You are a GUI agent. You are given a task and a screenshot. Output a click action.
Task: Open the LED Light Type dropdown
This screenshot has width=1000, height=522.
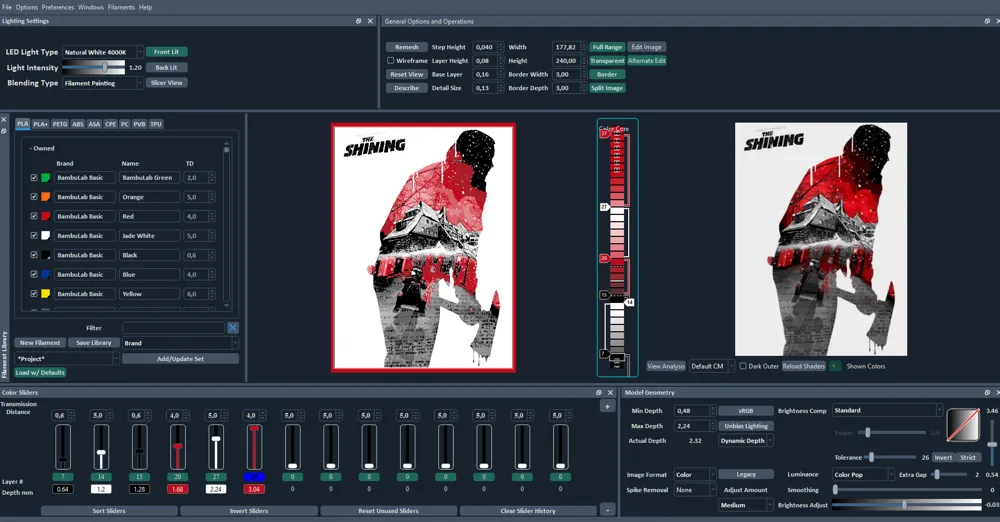(103, 52)
